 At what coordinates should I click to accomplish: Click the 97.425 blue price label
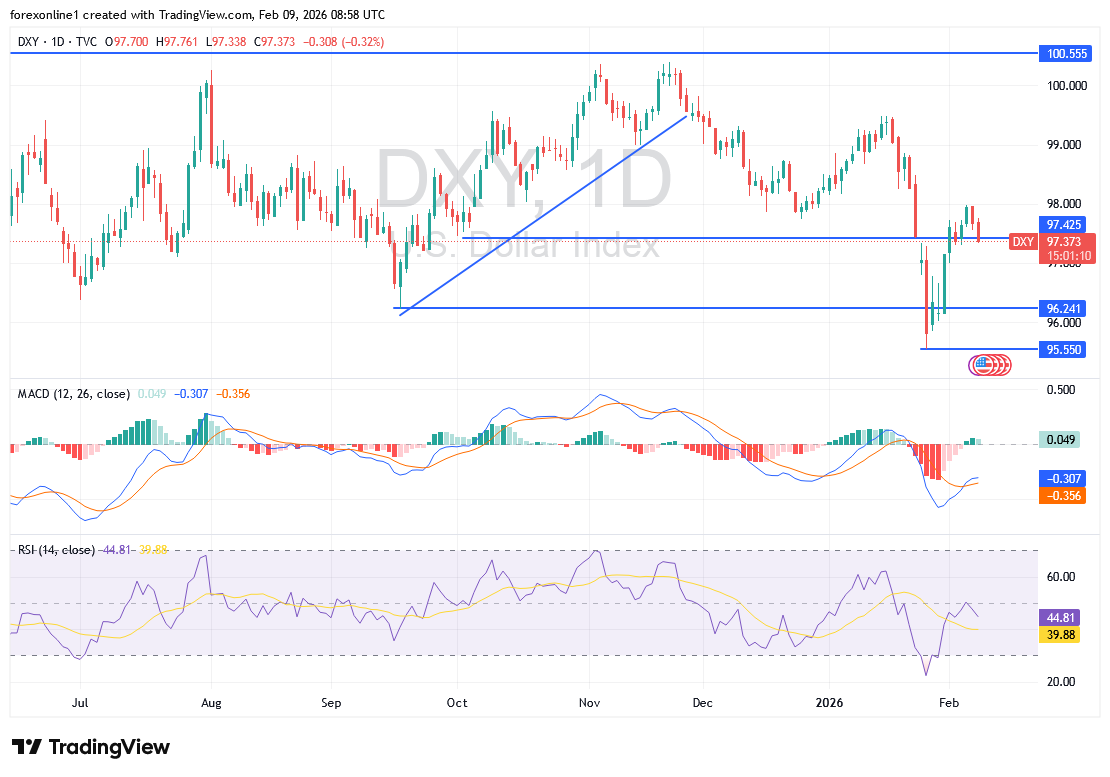1063,225
